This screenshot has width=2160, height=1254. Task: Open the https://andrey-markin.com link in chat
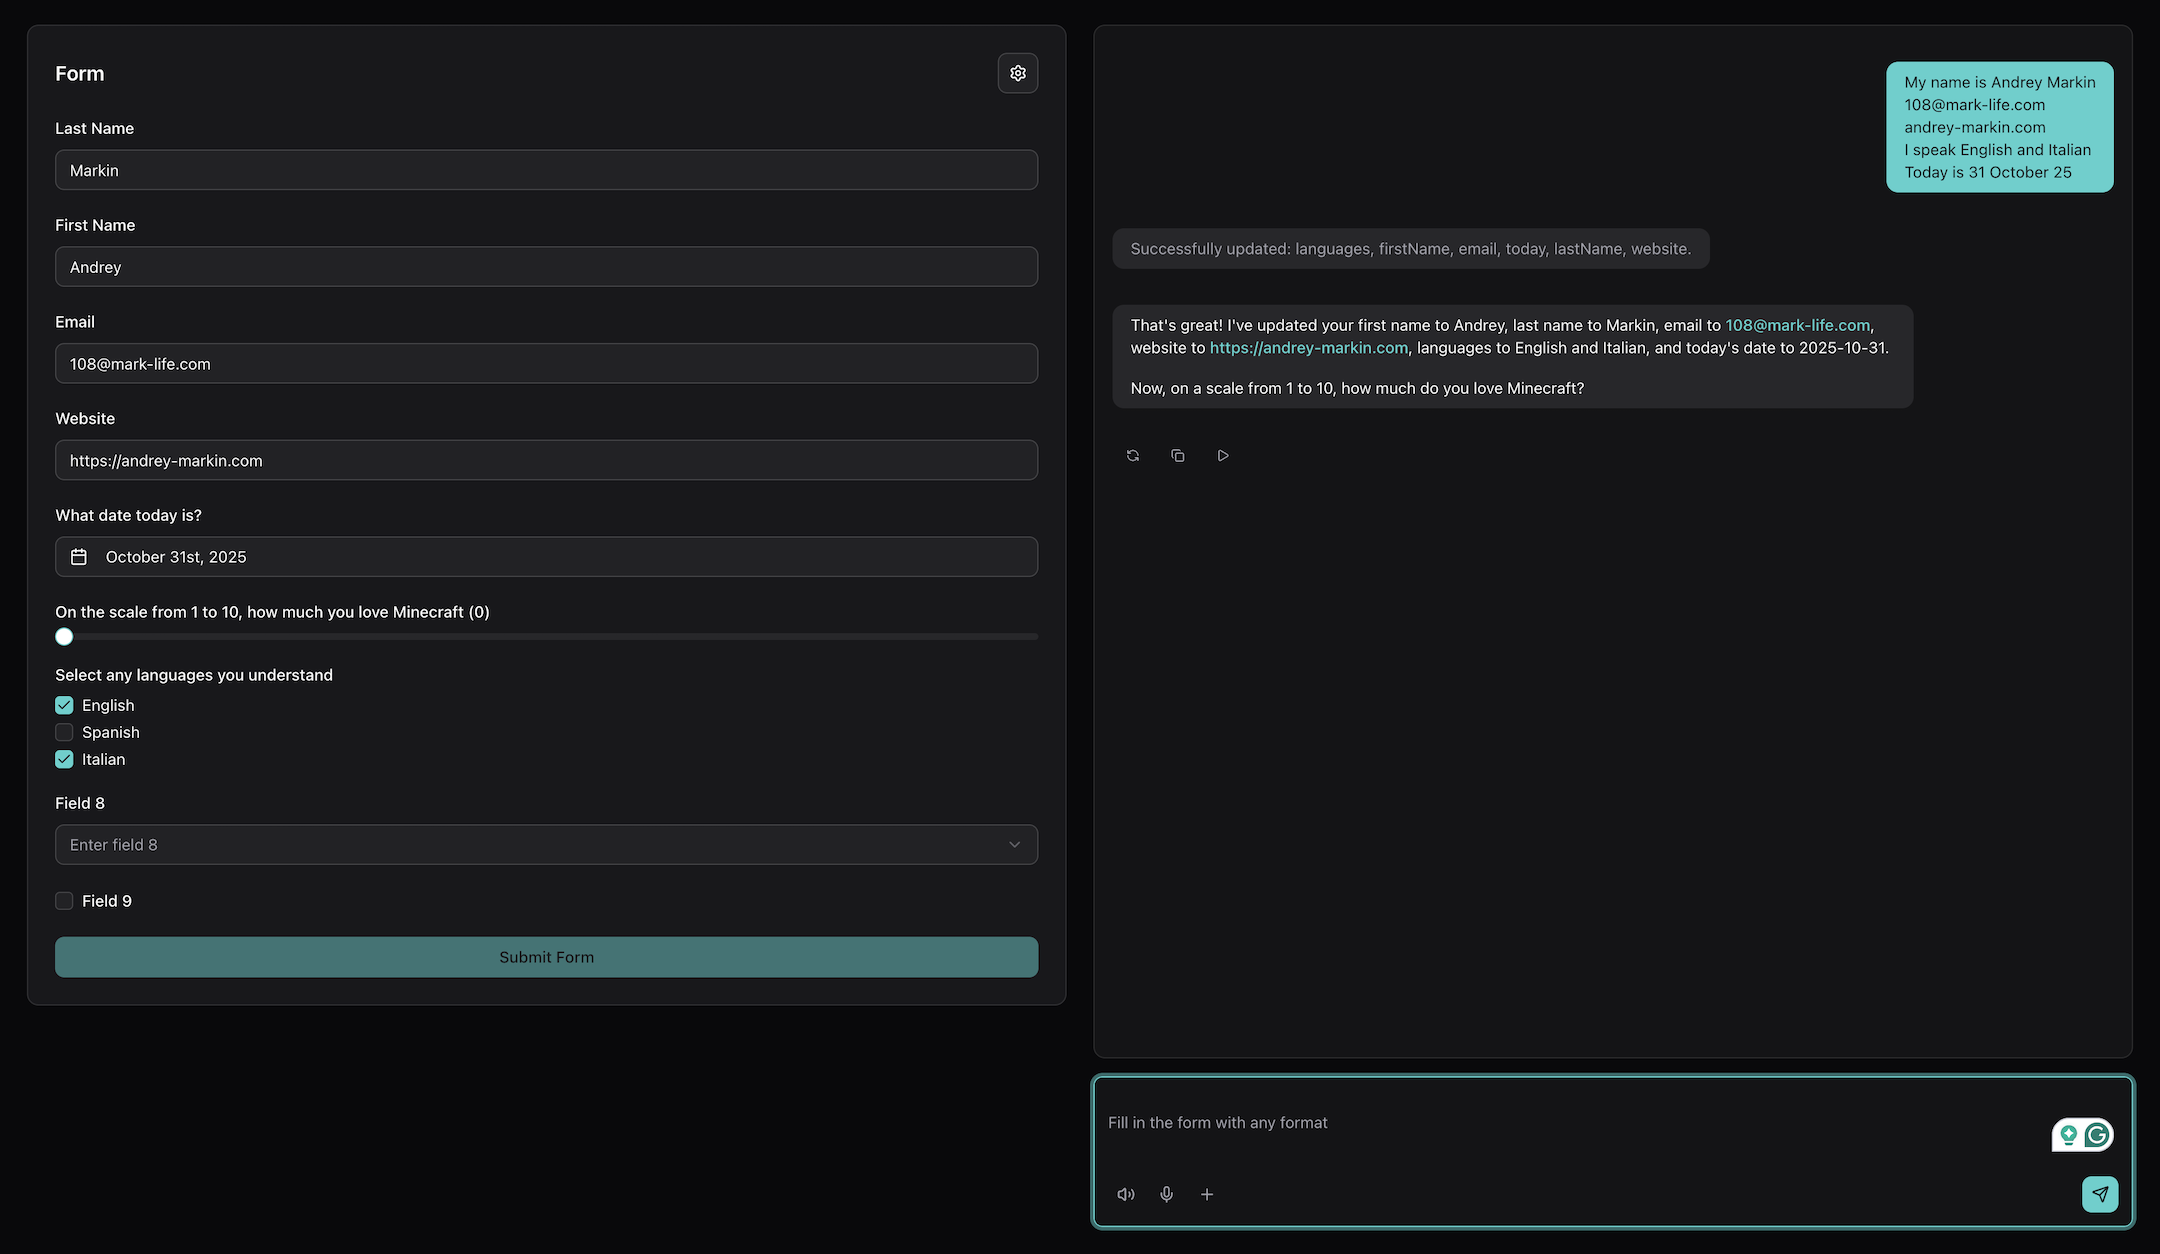(x=1308, y=348)
